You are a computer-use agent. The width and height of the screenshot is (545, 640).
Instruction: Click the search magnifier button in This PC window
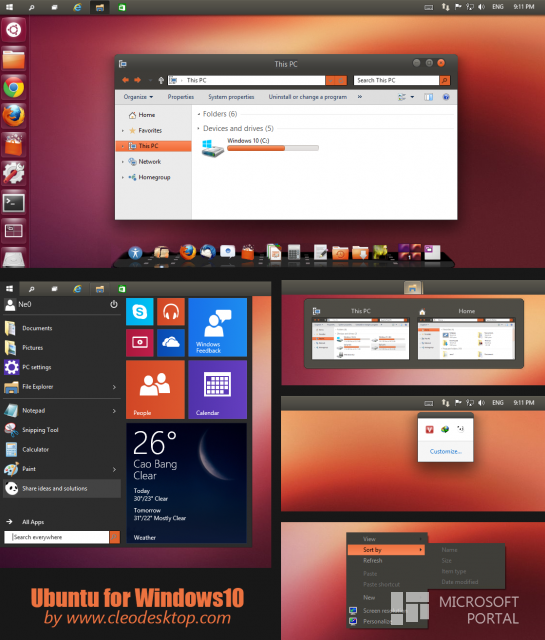click(445, 80)
